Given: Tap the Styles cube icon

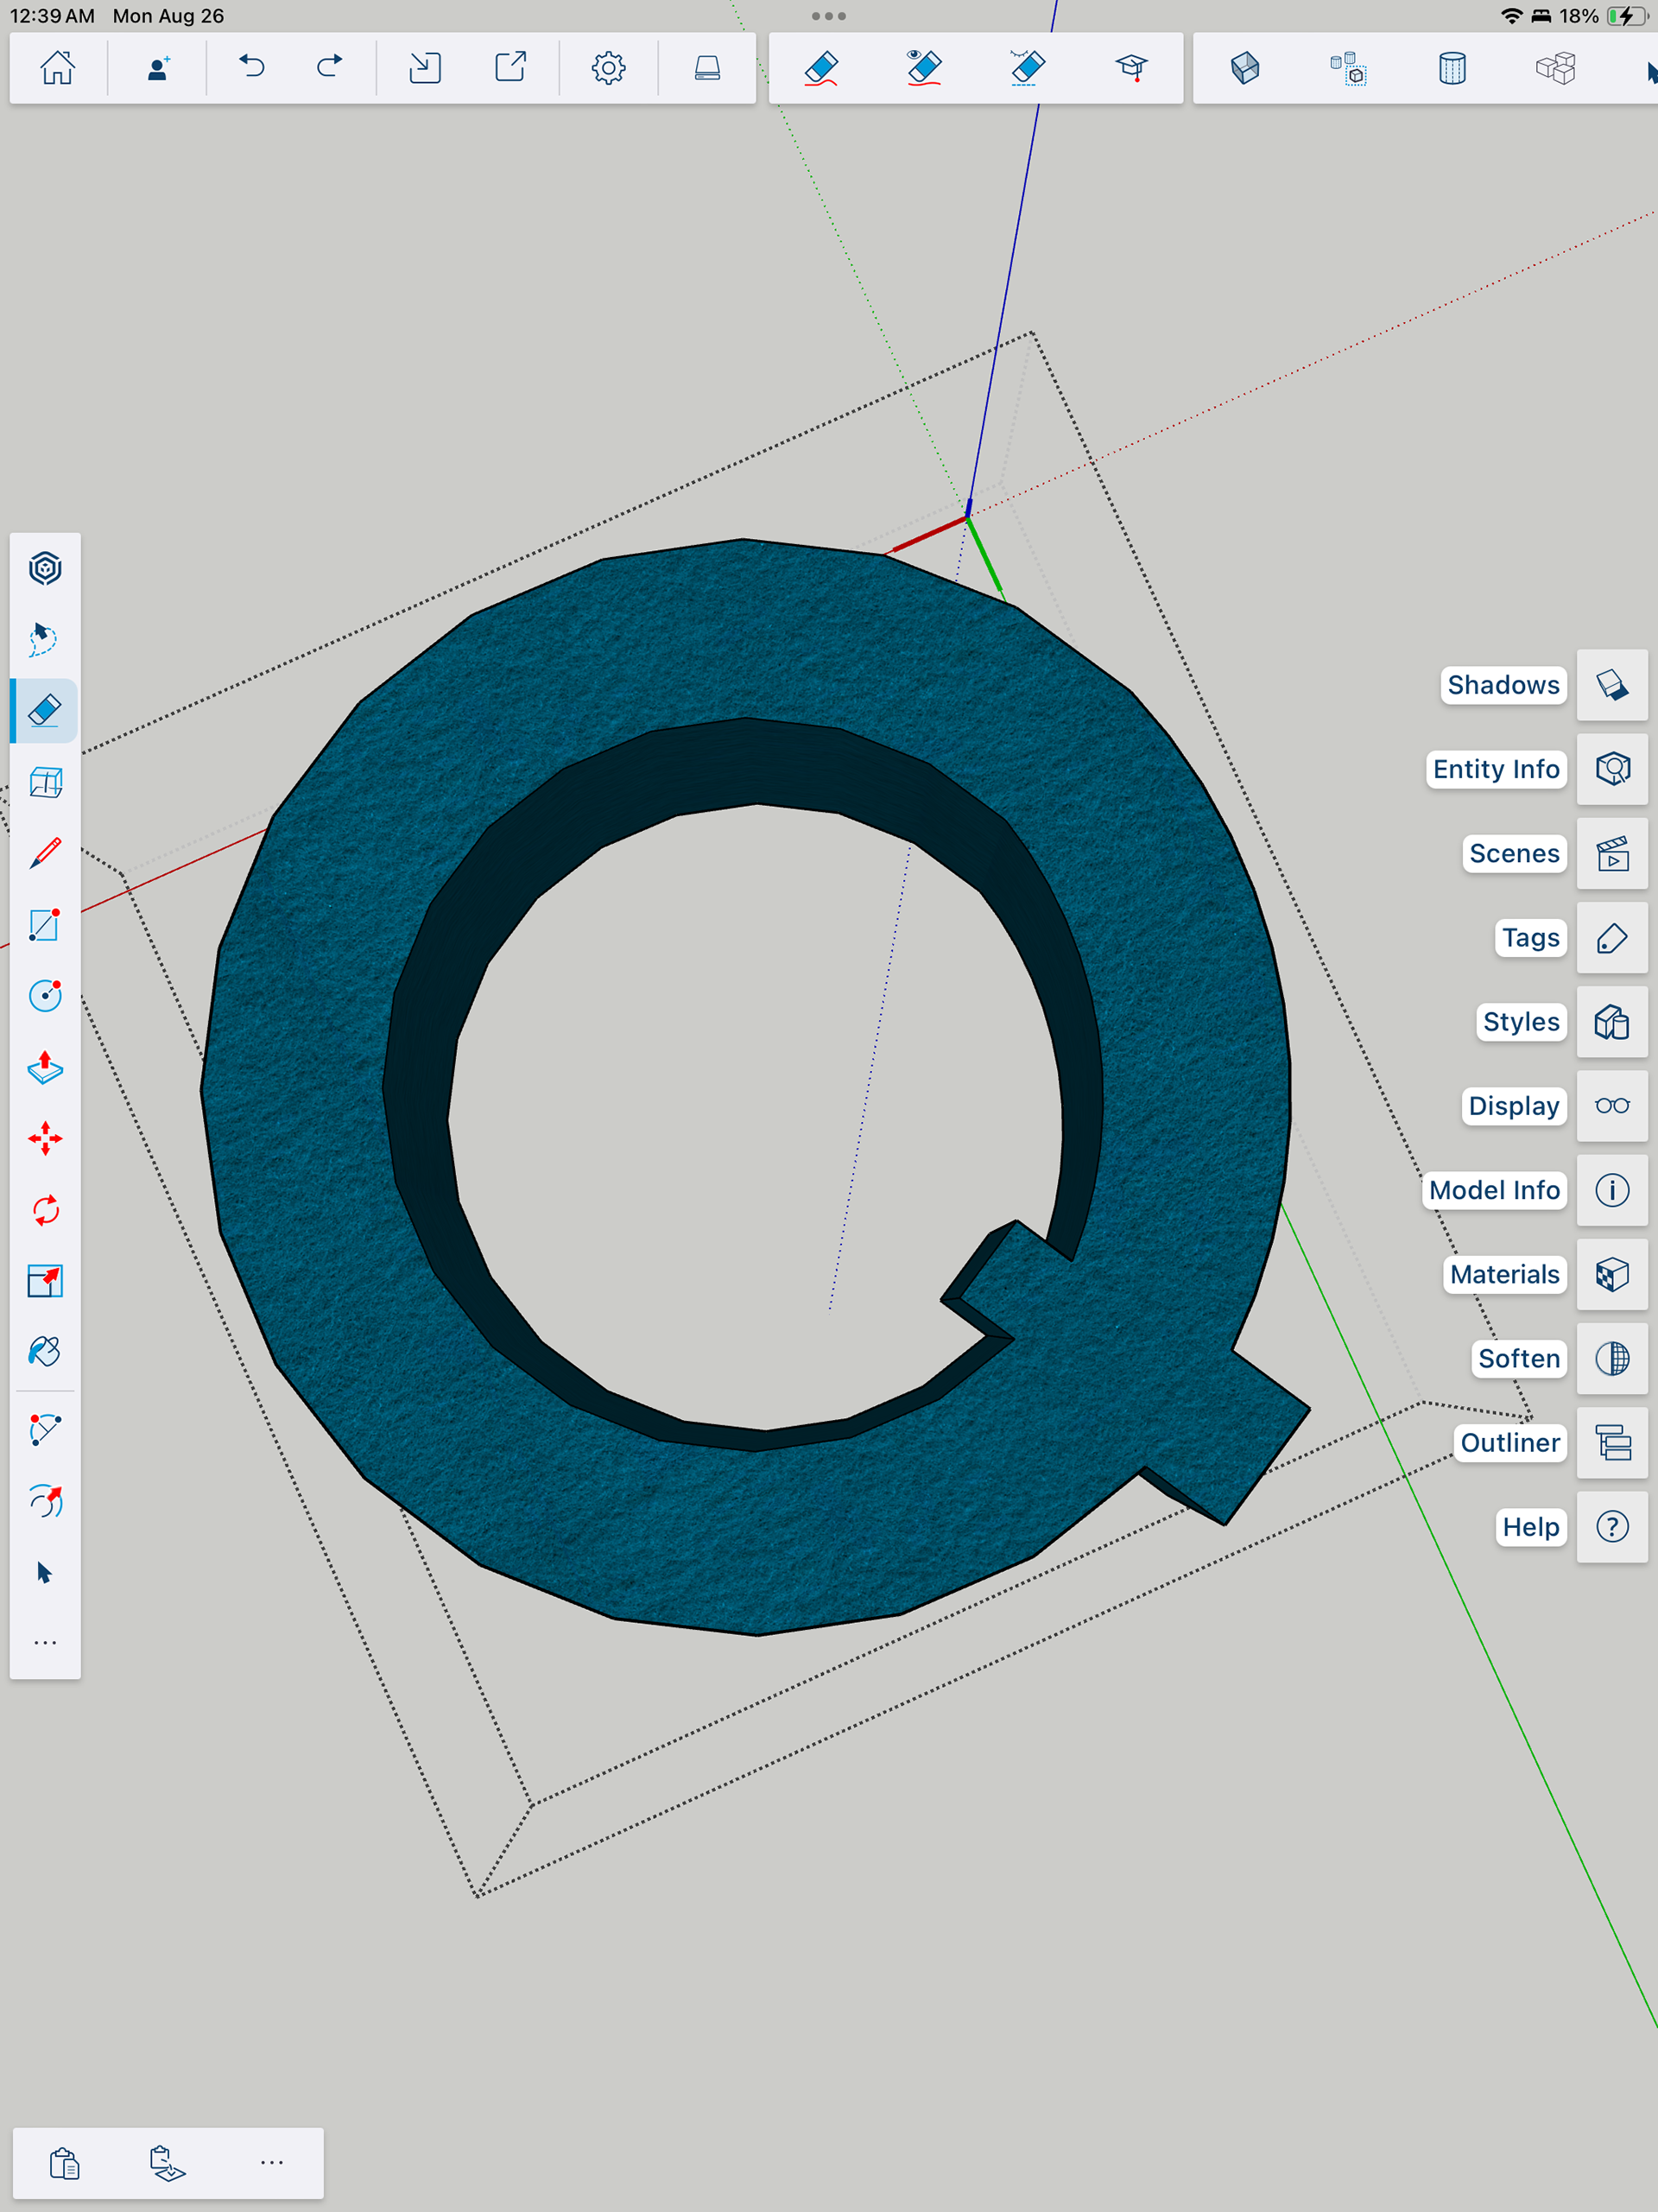Looking at the screenshot, I should click(x=1612, y=1022).
